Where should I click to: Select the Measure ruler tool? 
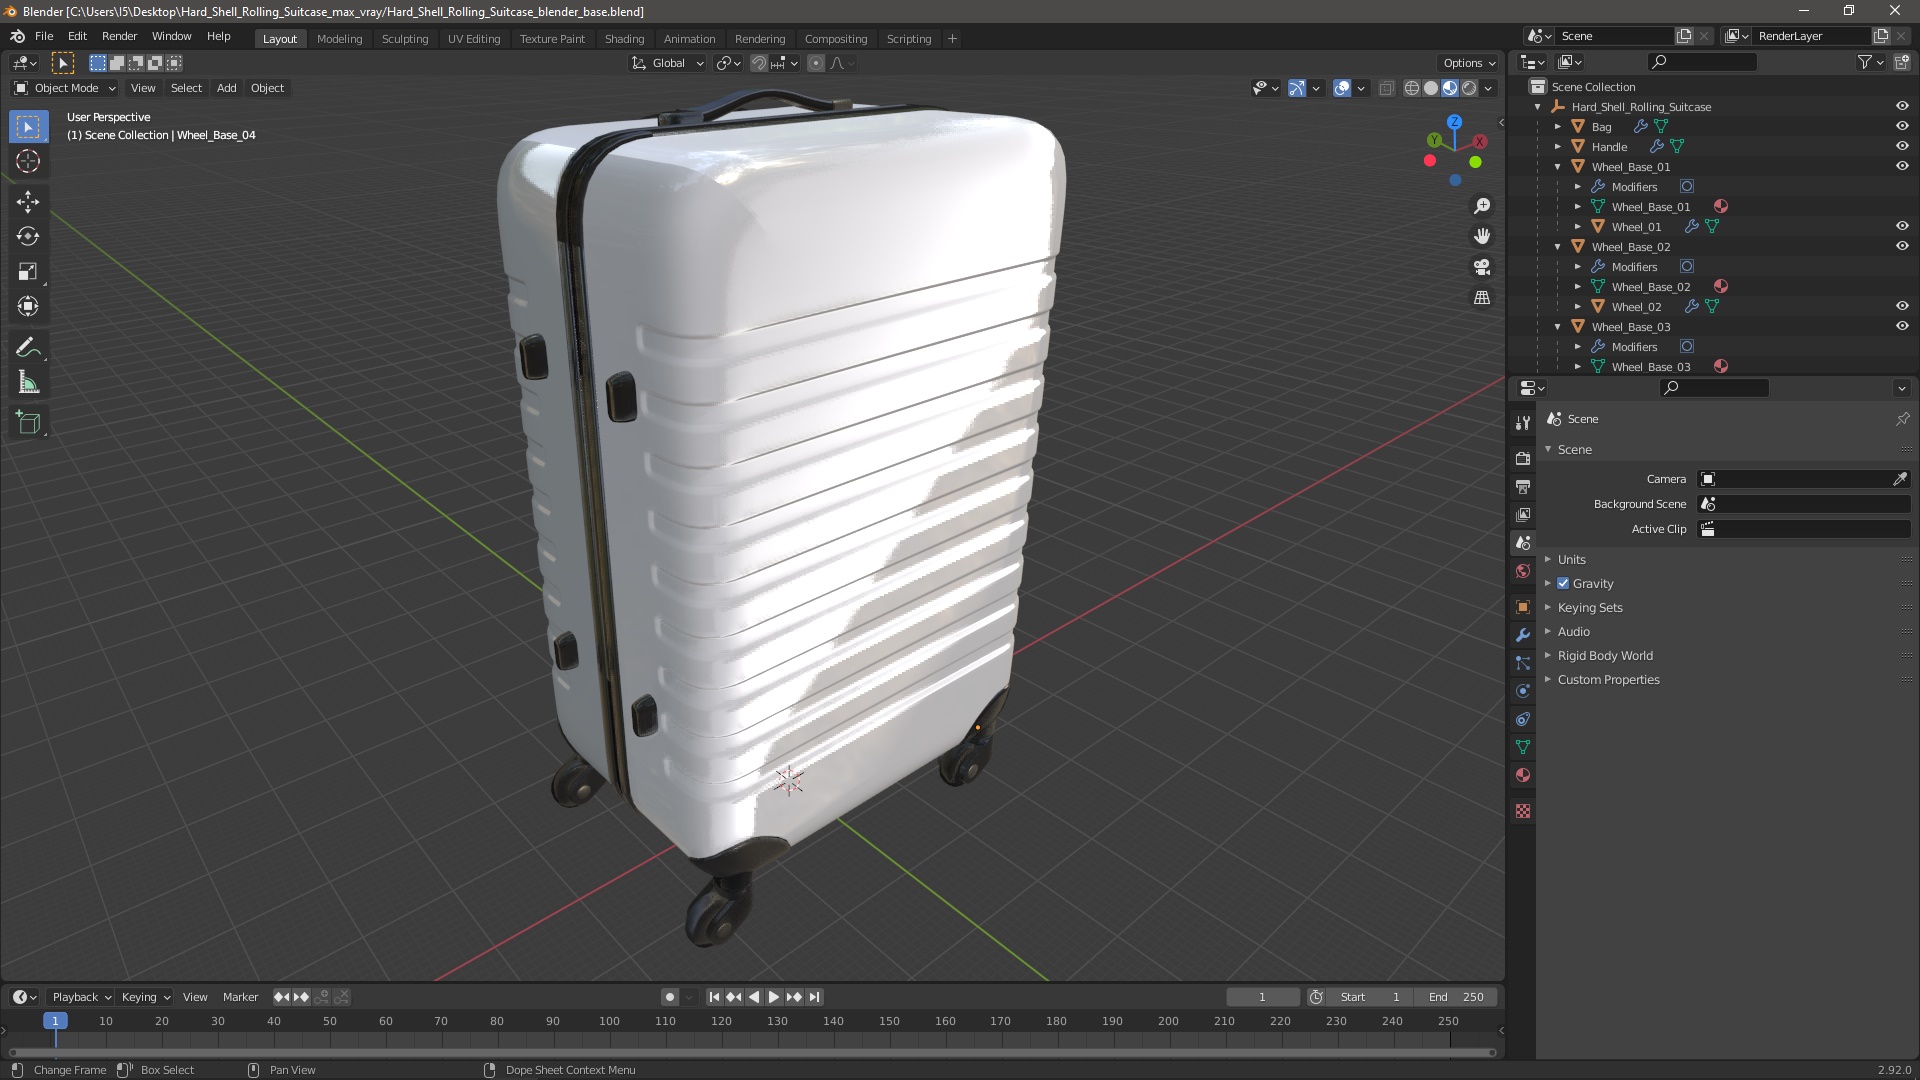28,383
